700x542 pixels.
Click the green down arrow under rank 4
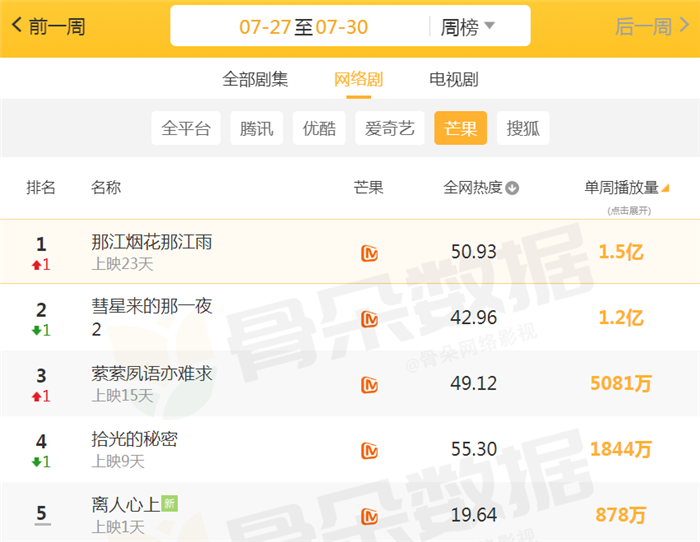pyautogui.click(x=36, y=462)
